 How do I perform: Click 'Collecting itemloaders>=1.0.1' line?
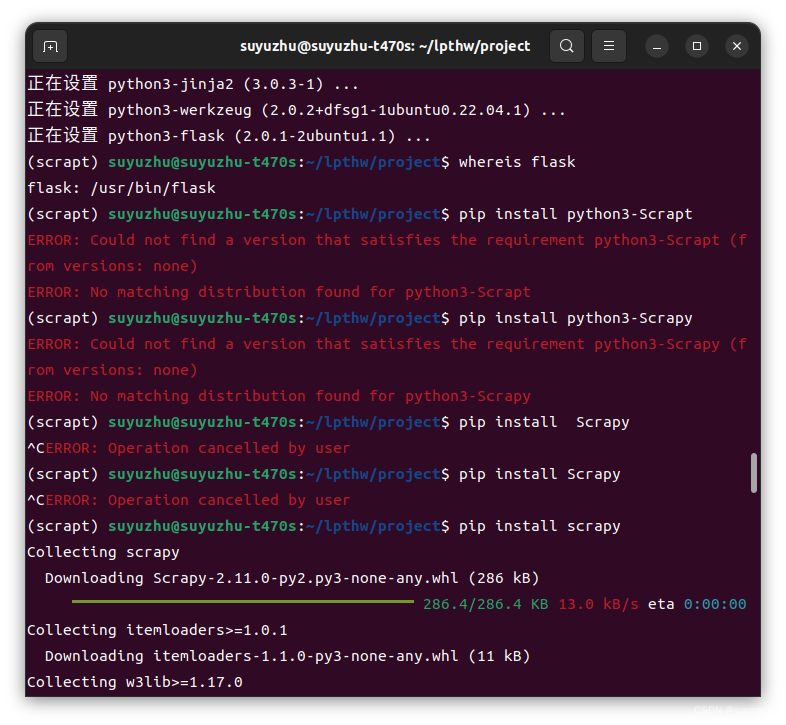click(x=157, y=630)
